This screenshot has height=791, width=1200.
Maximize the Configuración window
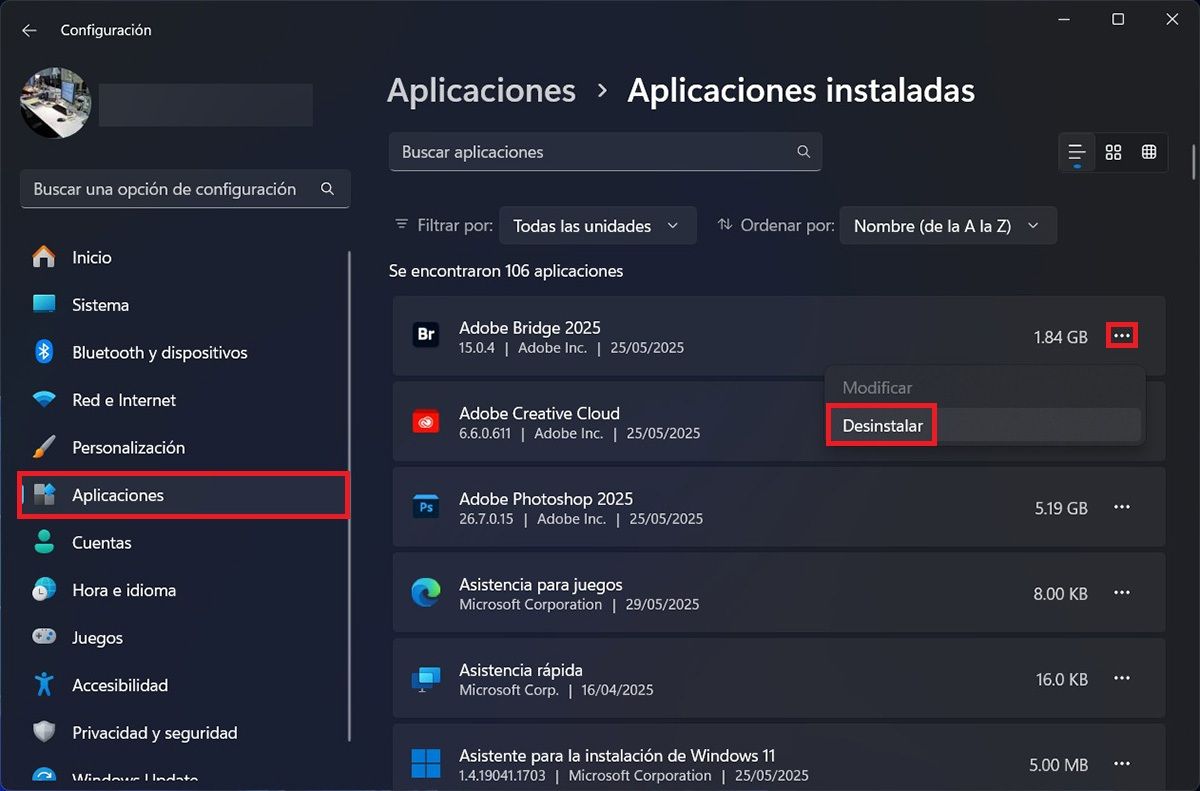[1118, 19]
